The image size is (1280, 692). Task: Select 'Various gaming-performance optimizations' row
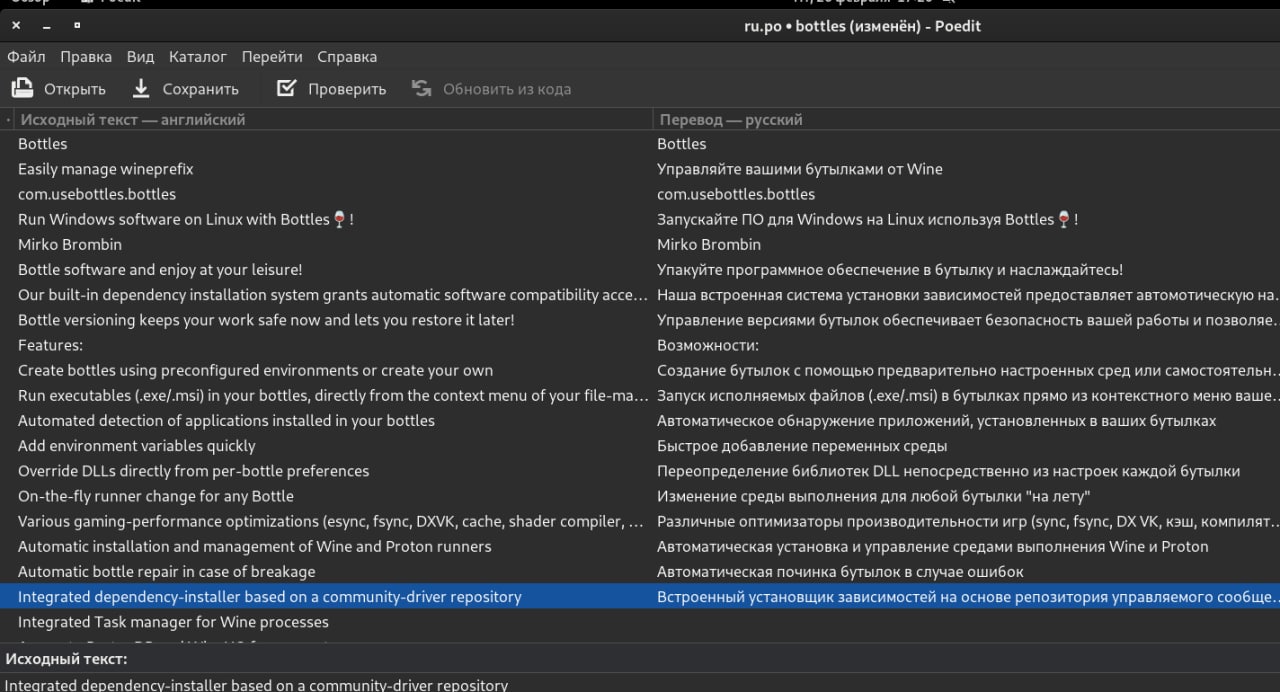(640, 521)
